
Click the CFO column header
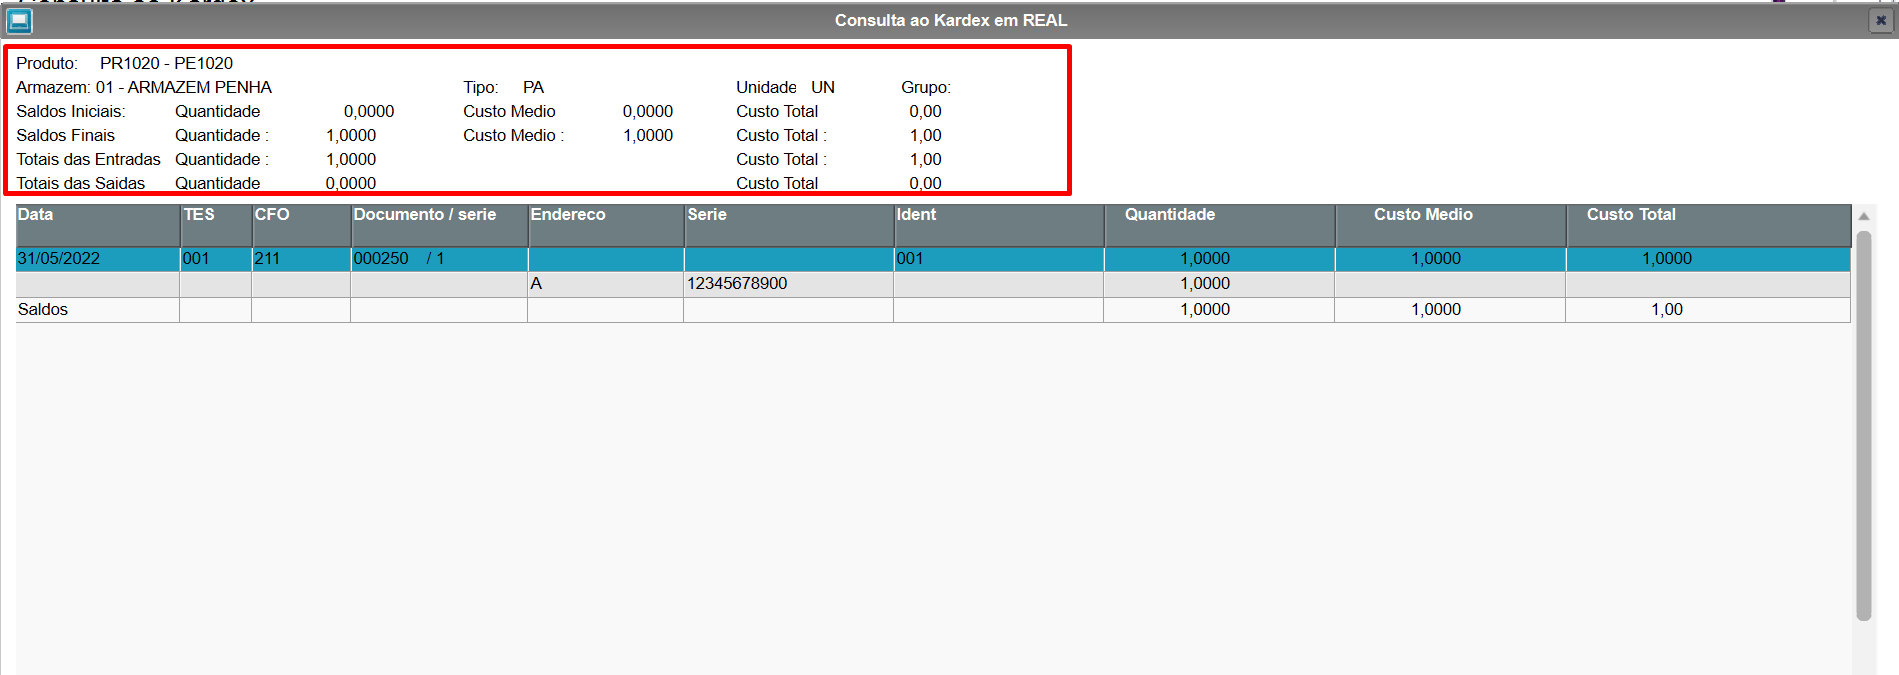click(x=301, y=225)
